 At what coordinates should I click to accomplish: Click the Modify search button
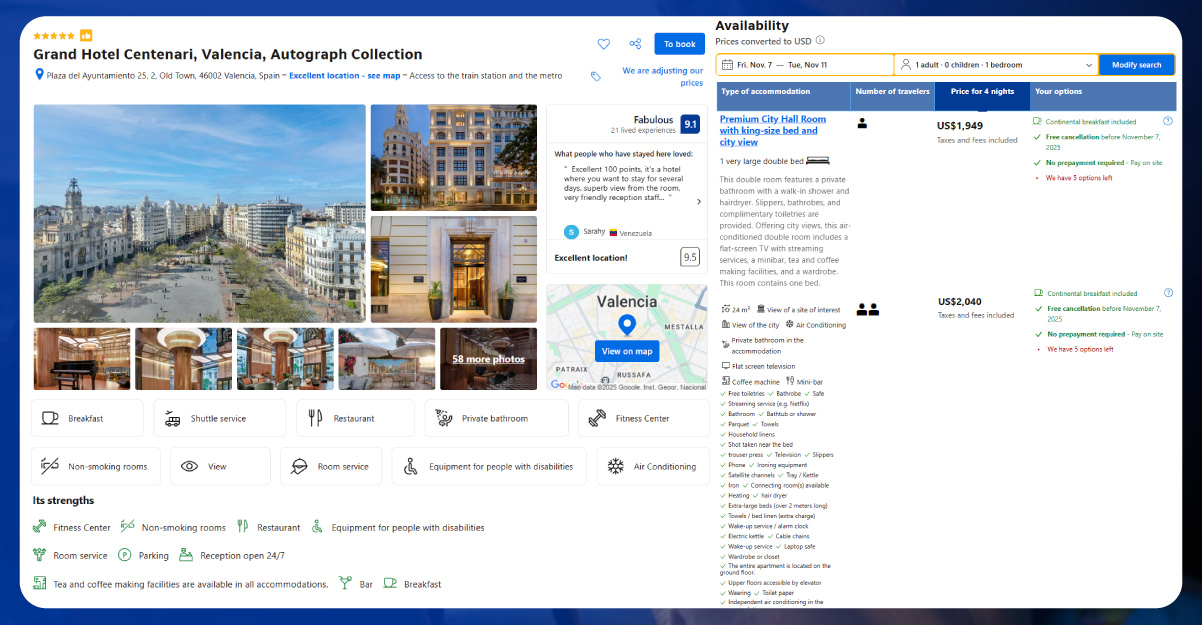click(1137, 65)
